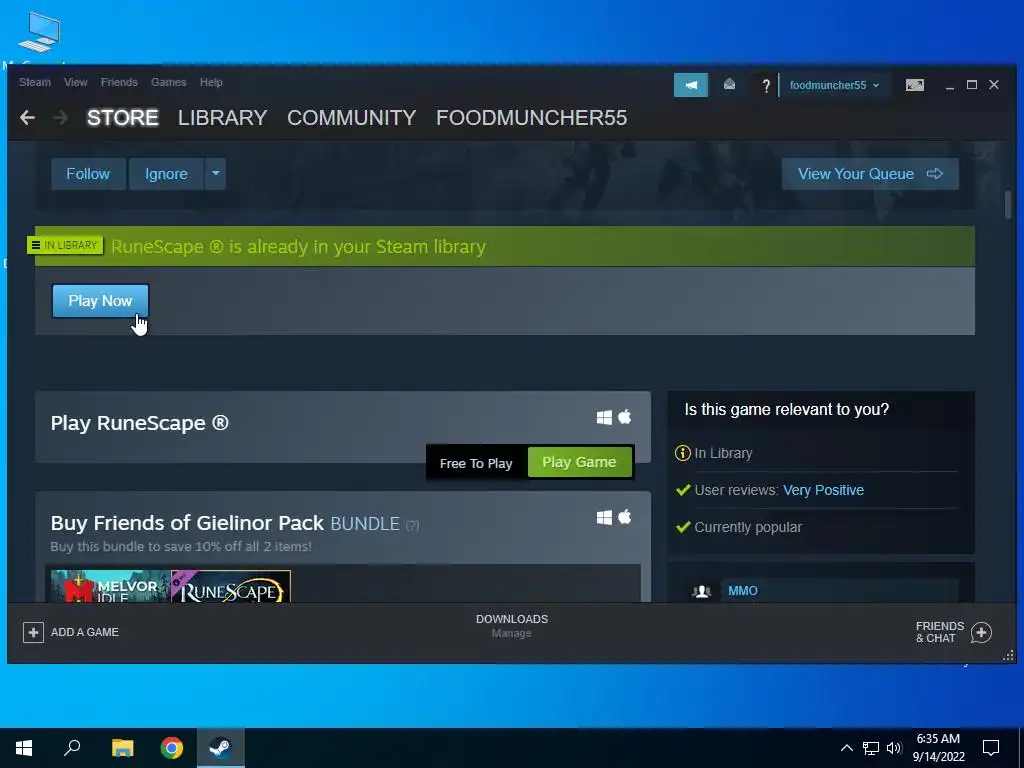
Task: Open the Steam menu
Action: (x=35, y=82)
